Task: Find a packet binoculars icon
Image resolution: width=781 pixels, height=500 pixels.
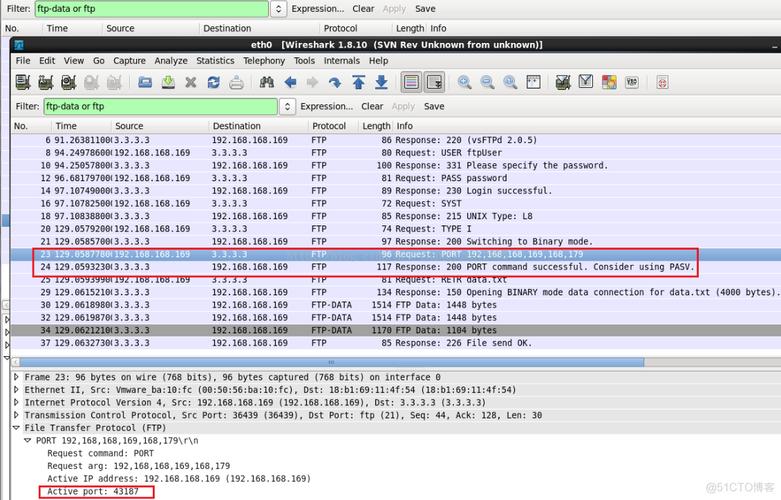Action: click(267, 82)
